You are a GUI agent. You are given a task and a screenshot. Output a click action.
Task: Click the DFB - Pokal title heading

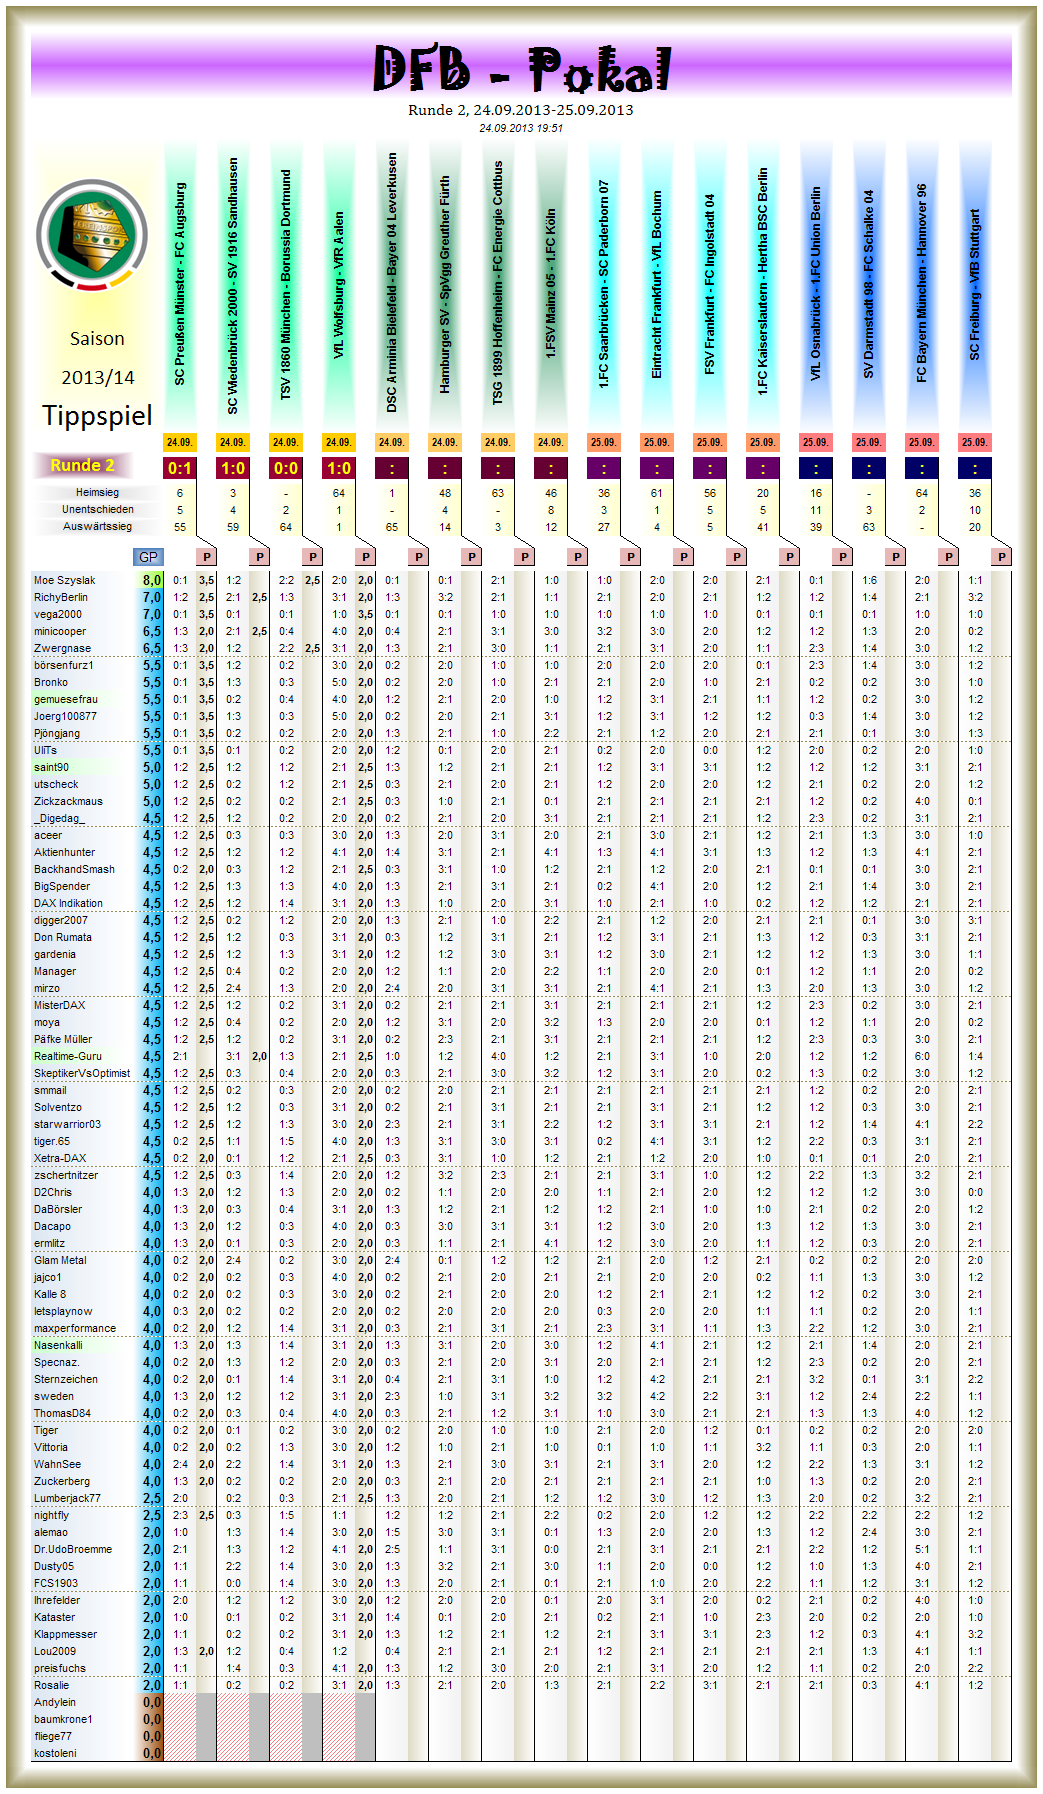click(x=521, y=69)
